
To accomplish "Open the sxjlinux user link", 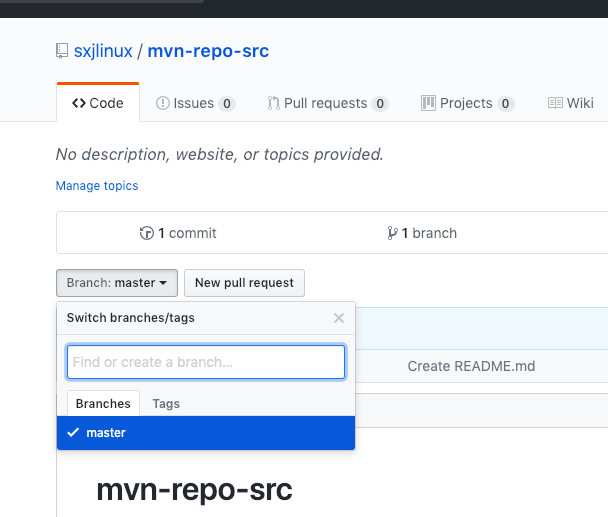I will (103, 51).
